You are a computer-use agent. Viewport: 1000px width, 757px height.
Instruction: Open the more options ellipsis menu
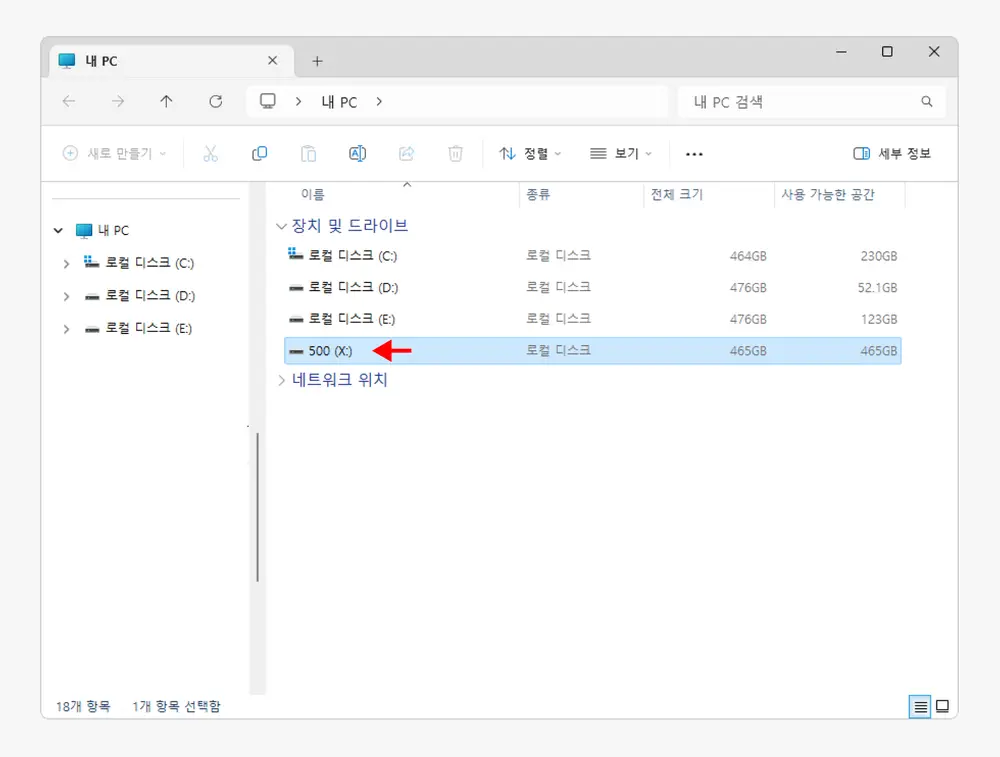click(694, 153)
